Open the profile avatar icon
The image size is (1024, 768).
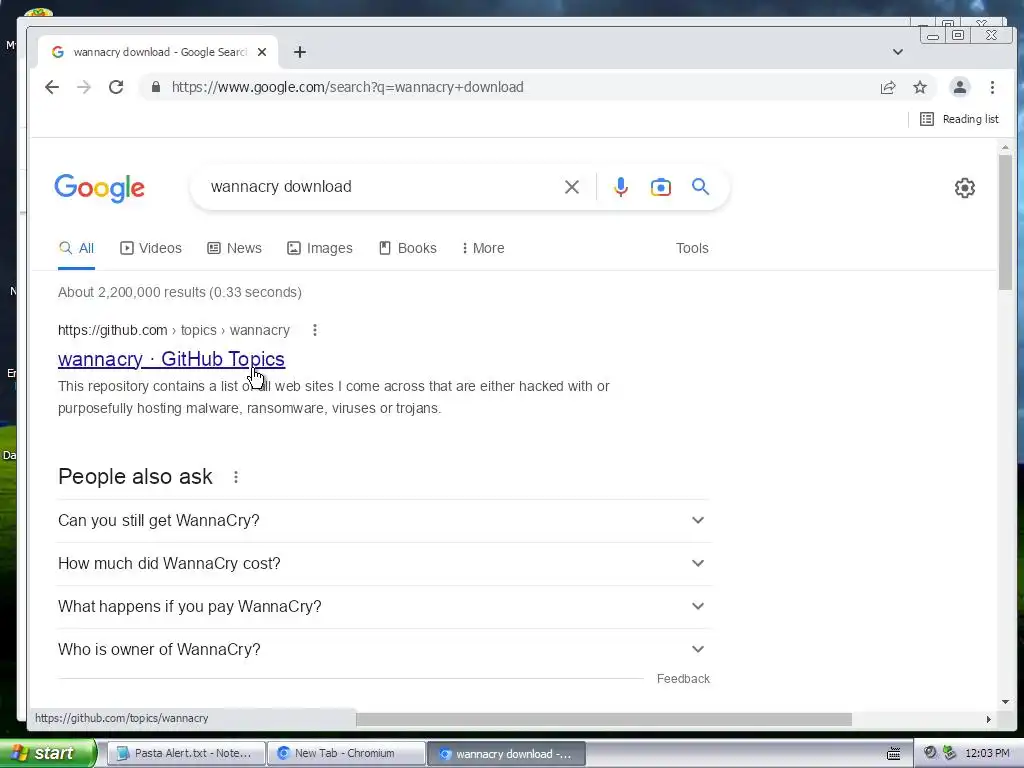[959, 87]
